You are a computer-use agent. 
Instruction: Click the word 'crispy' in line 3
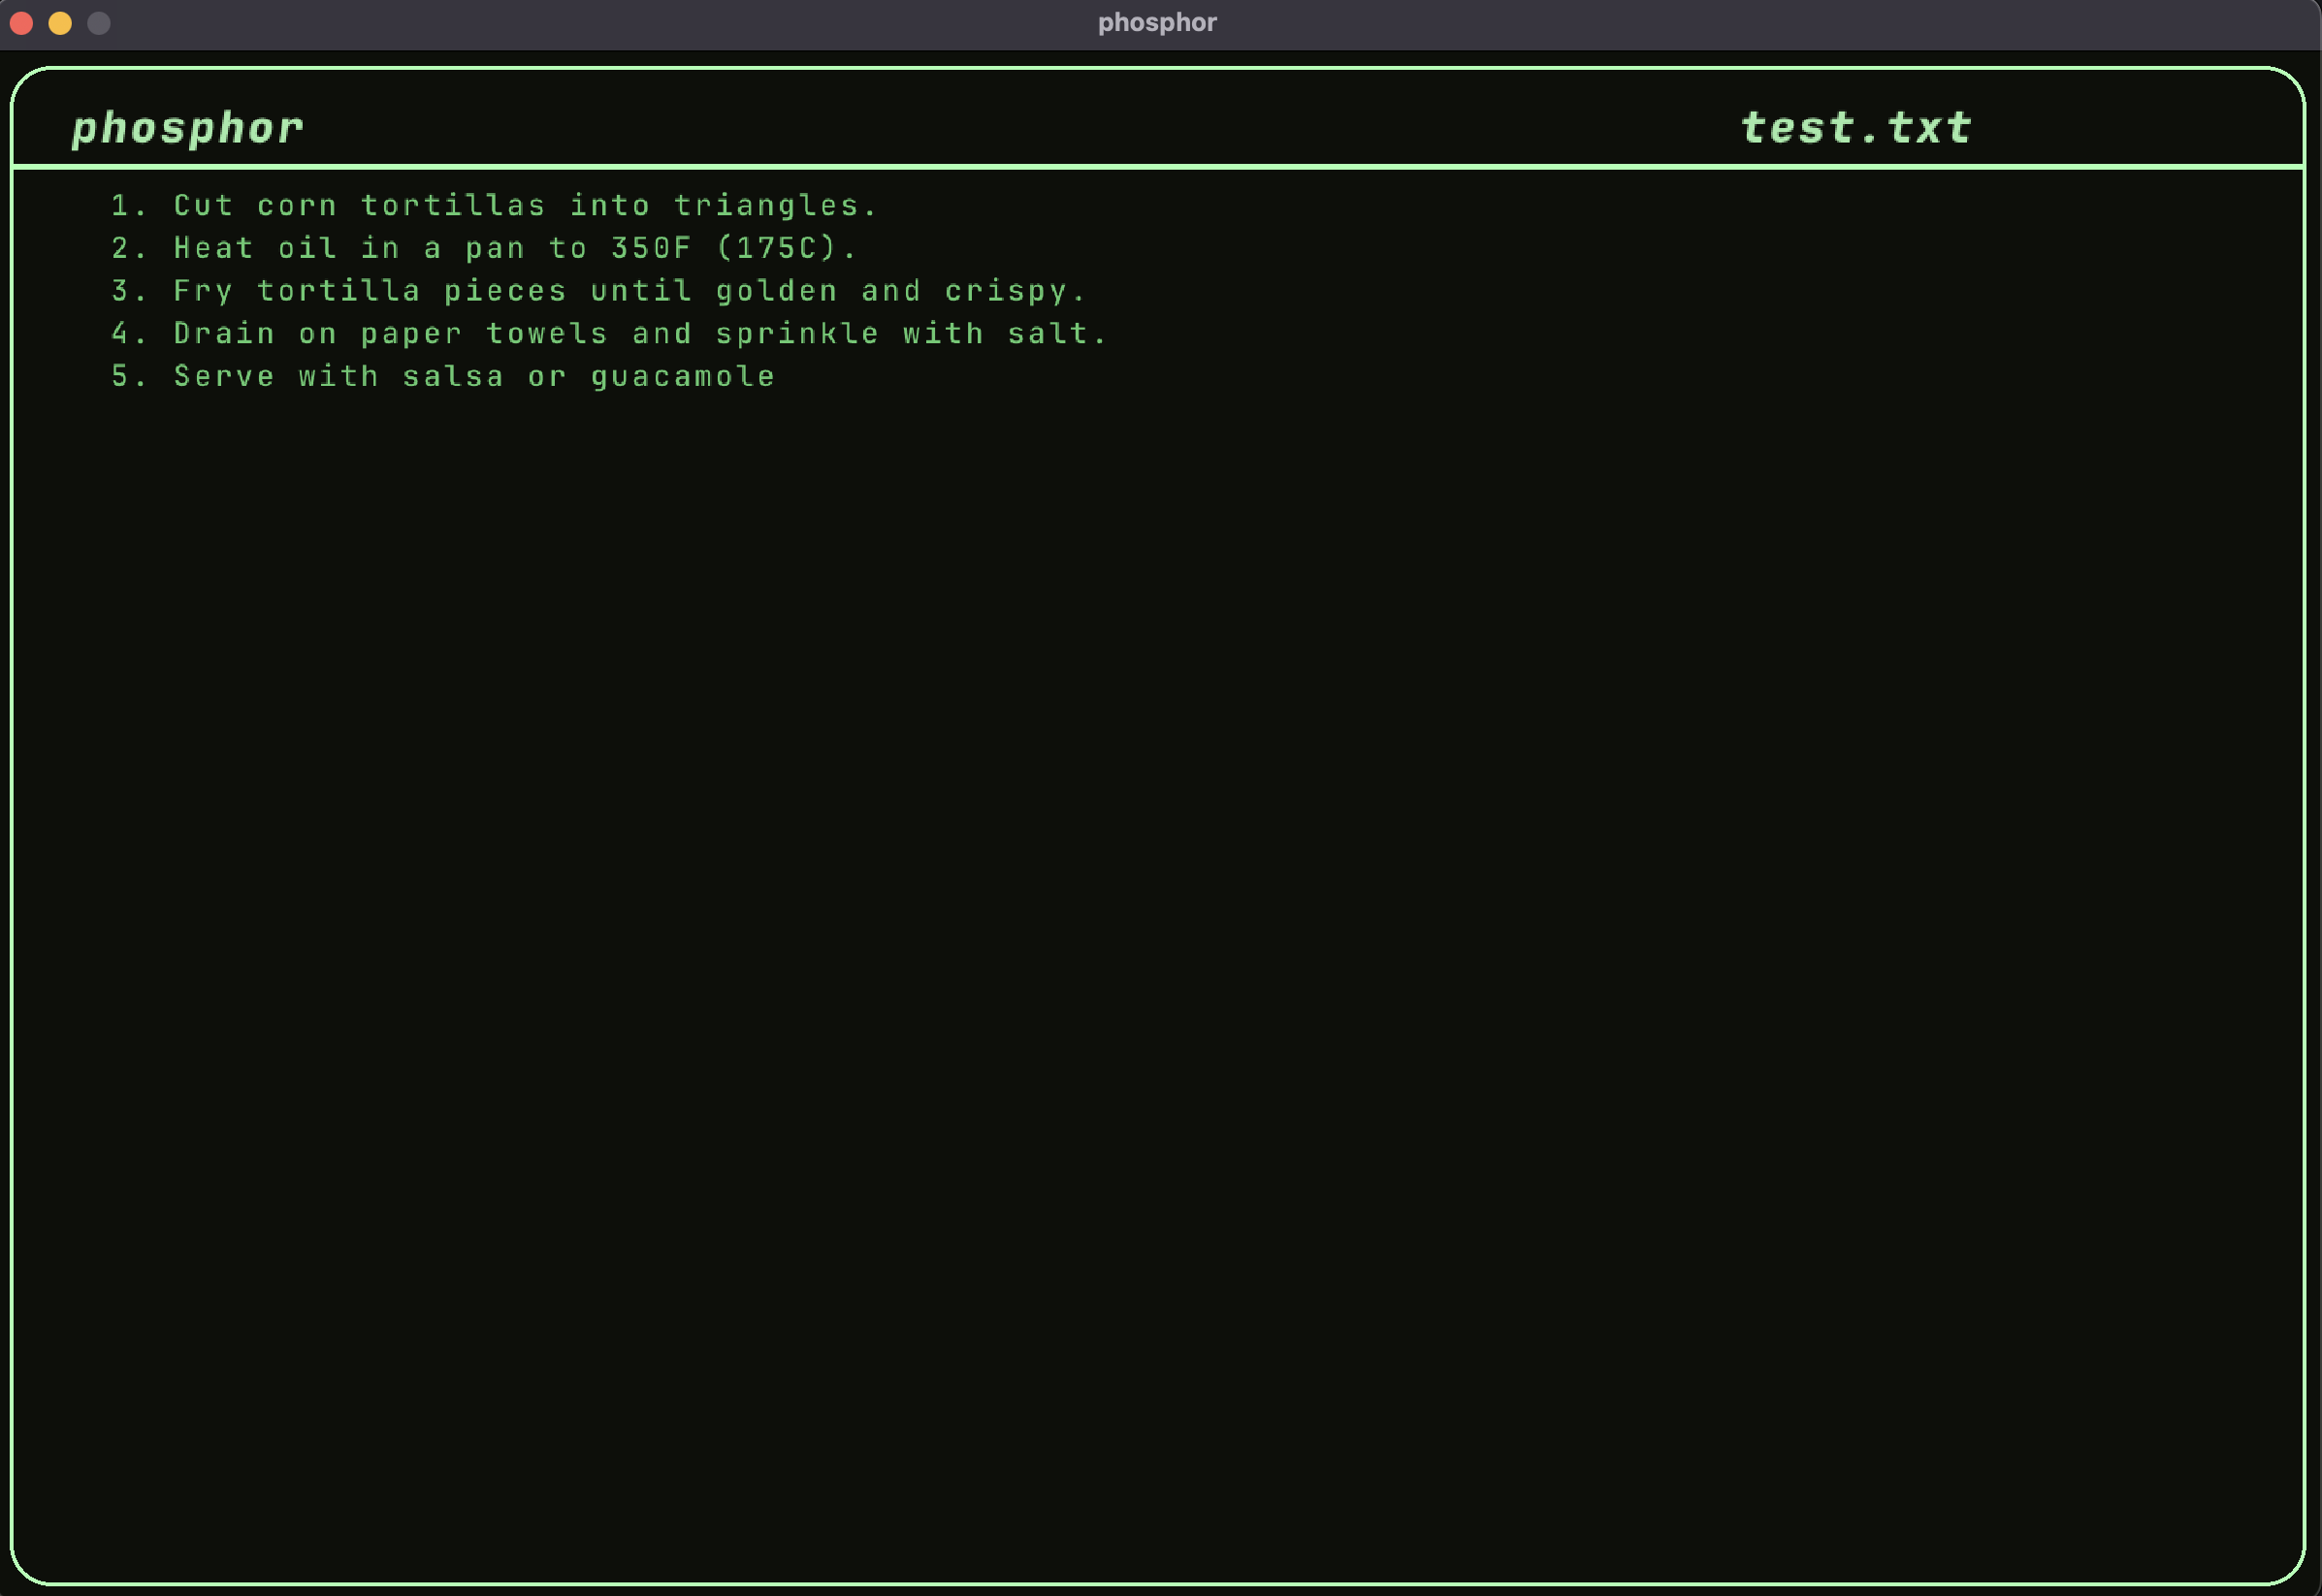coord(1005,291)
